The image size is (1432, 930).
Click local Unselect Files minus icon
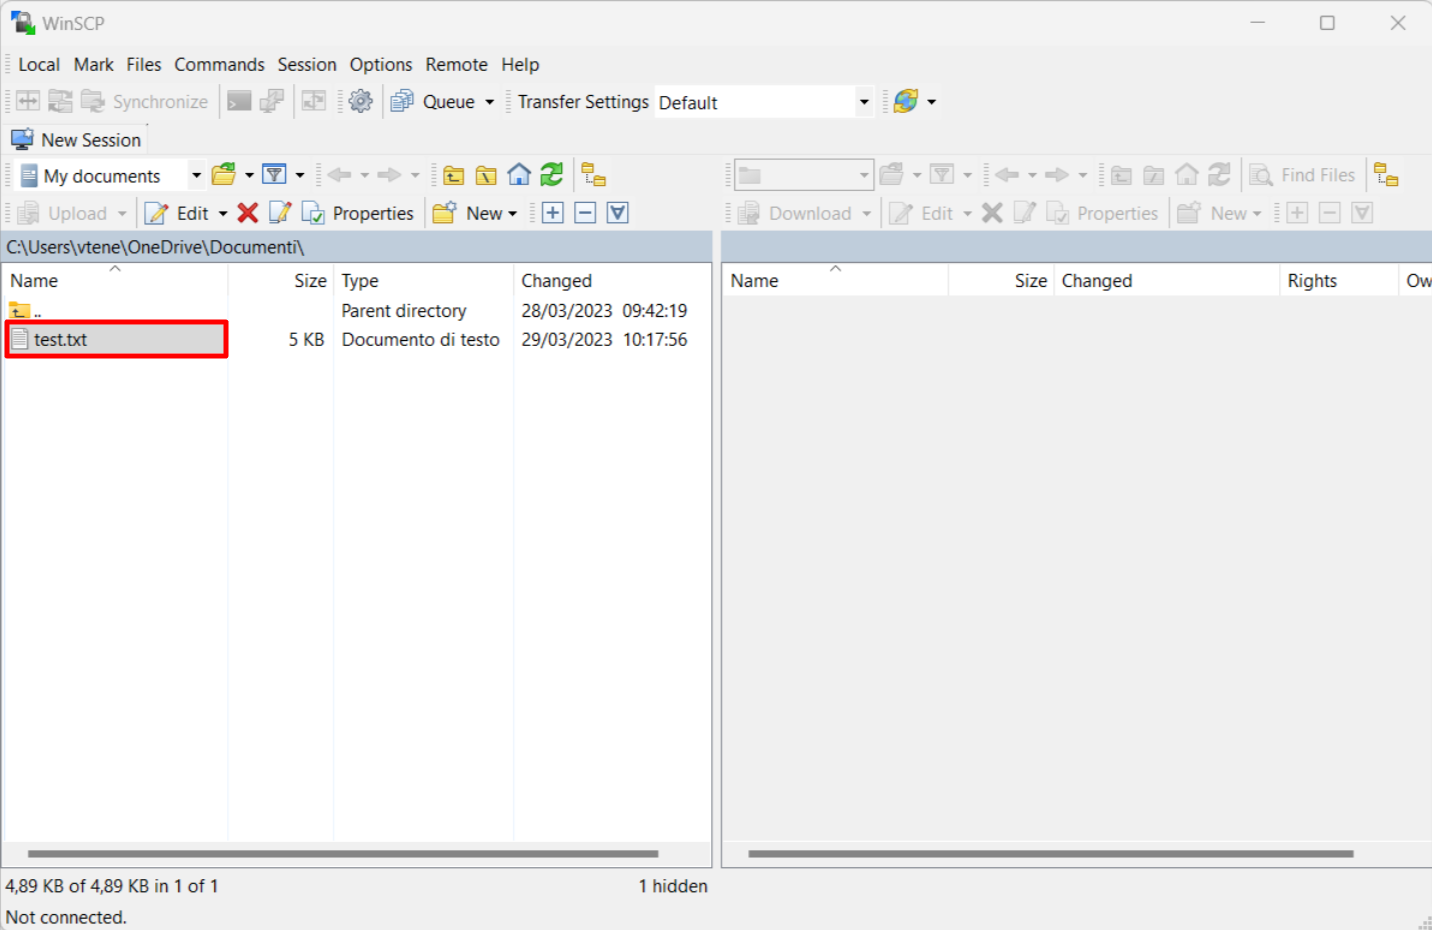point(585,213)
